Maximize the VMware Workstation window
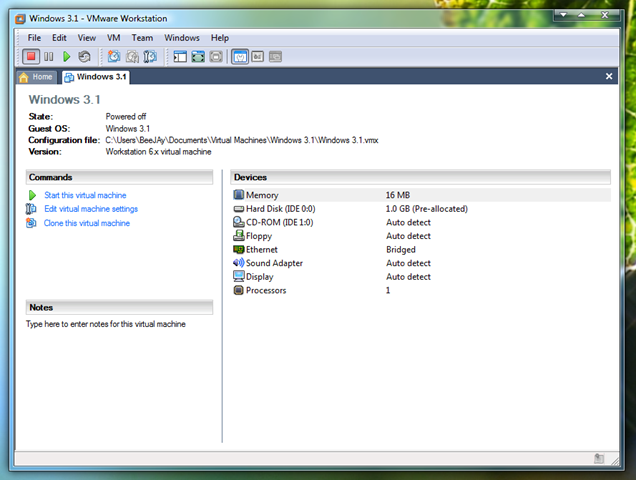 pos(581,15)
